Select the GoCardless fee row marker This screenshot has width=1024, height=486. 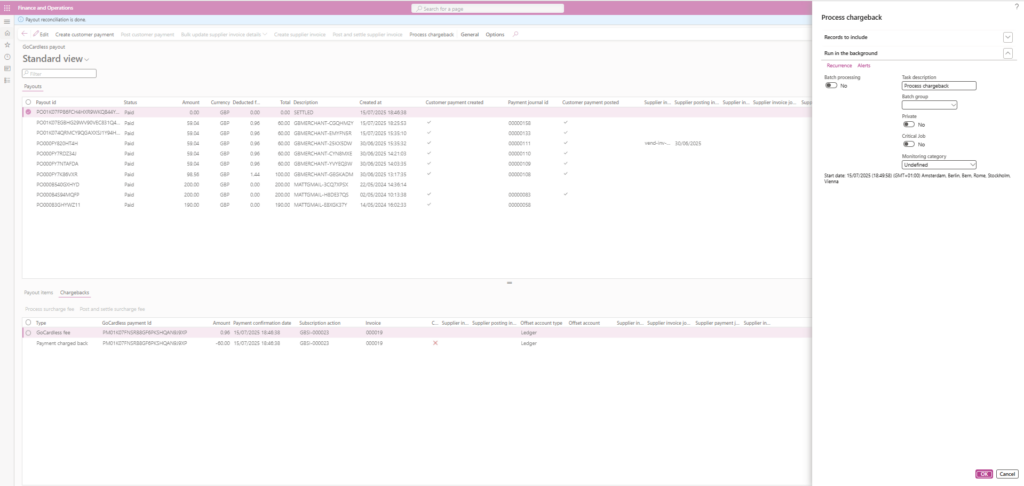coord(28,332)
